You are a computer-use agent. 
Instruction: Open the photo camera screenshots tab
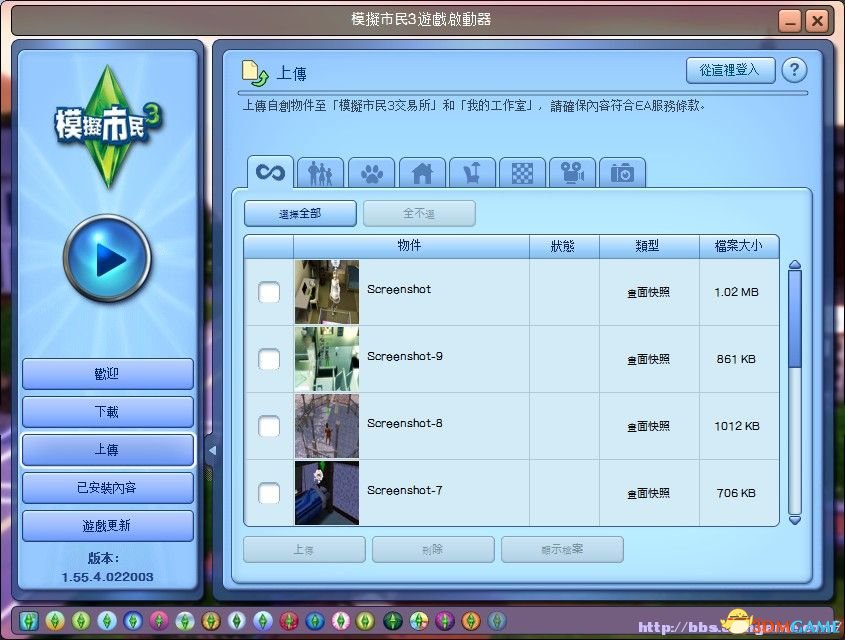tap(622, 173)
